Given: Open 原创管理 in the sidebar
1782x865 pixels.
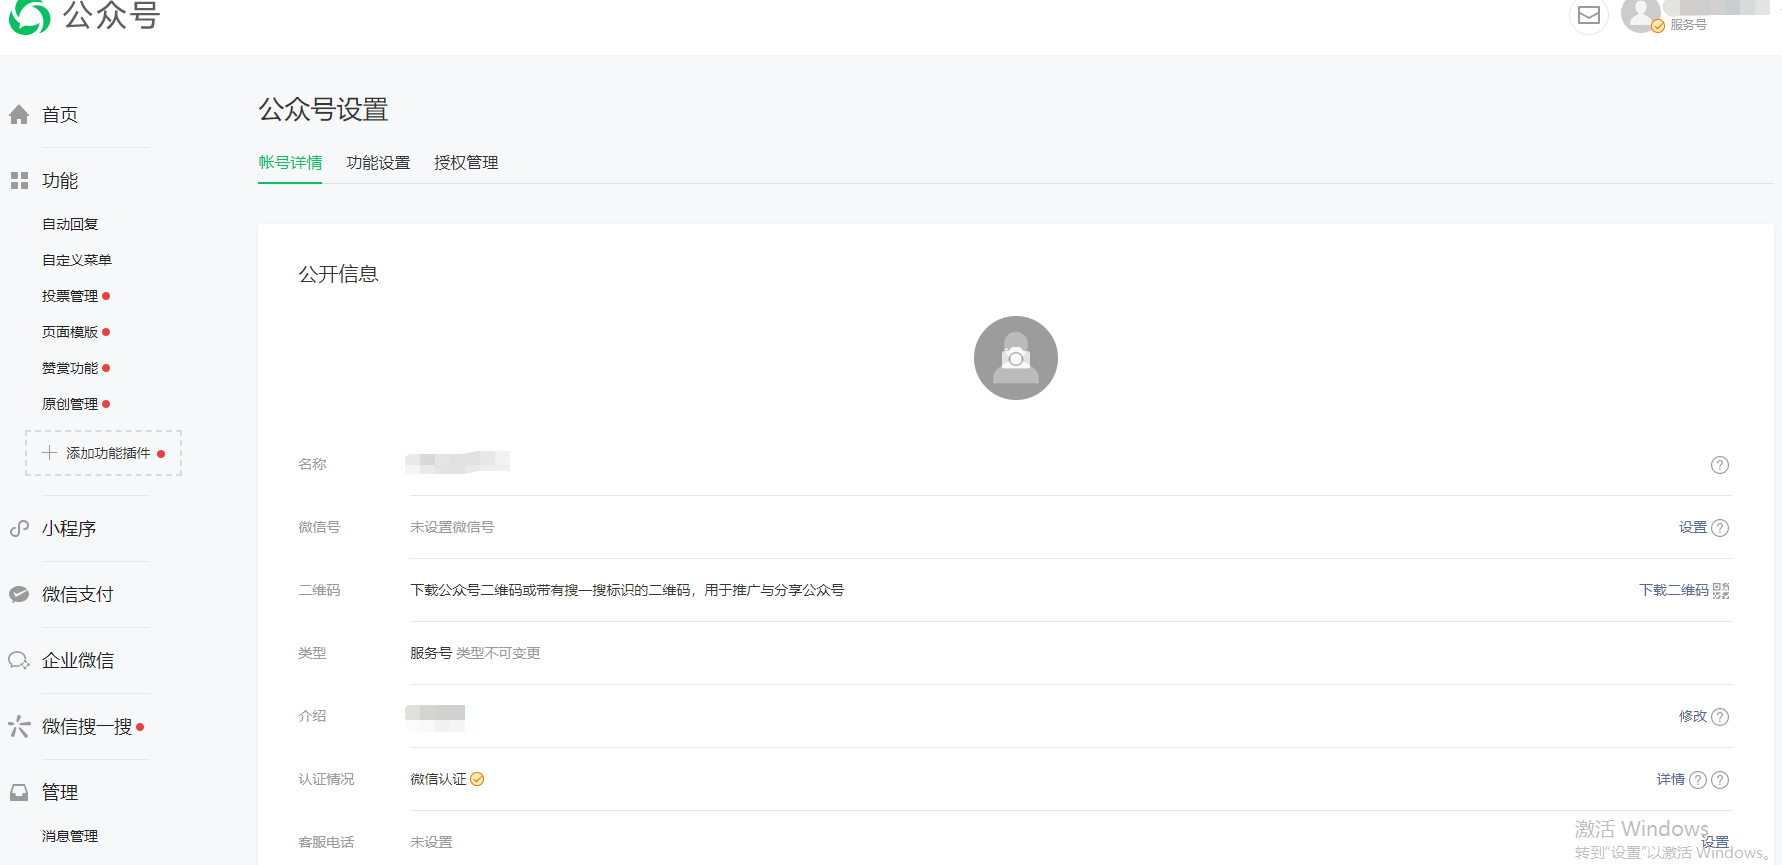Looking at the screenshot, I should (x=70, y=404).
